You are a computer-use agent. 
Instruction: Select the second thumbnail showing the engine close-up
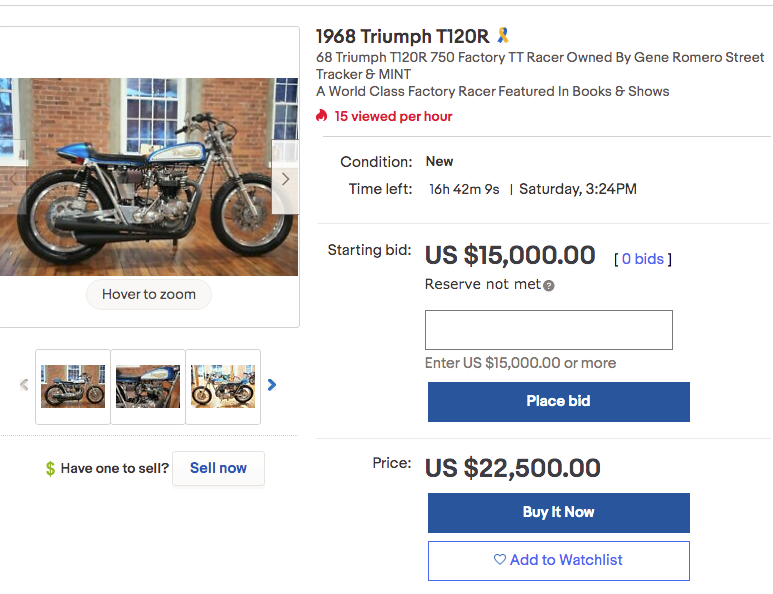coord(148,386)
